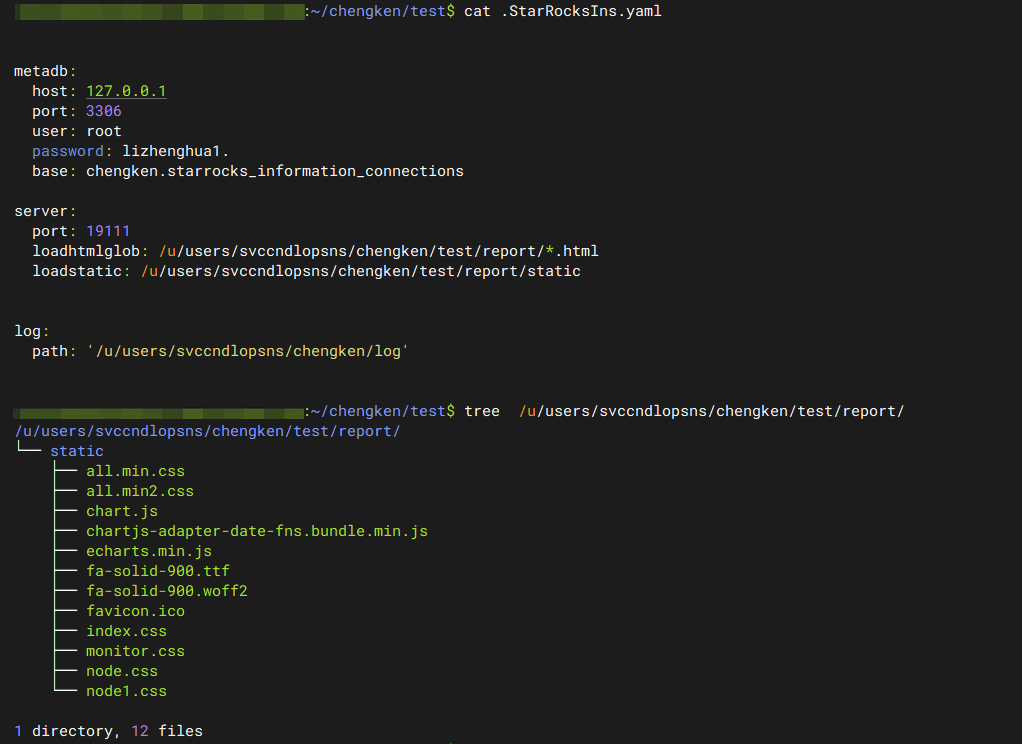Select echarts.min.js in the tree listing

coord(148,551)
